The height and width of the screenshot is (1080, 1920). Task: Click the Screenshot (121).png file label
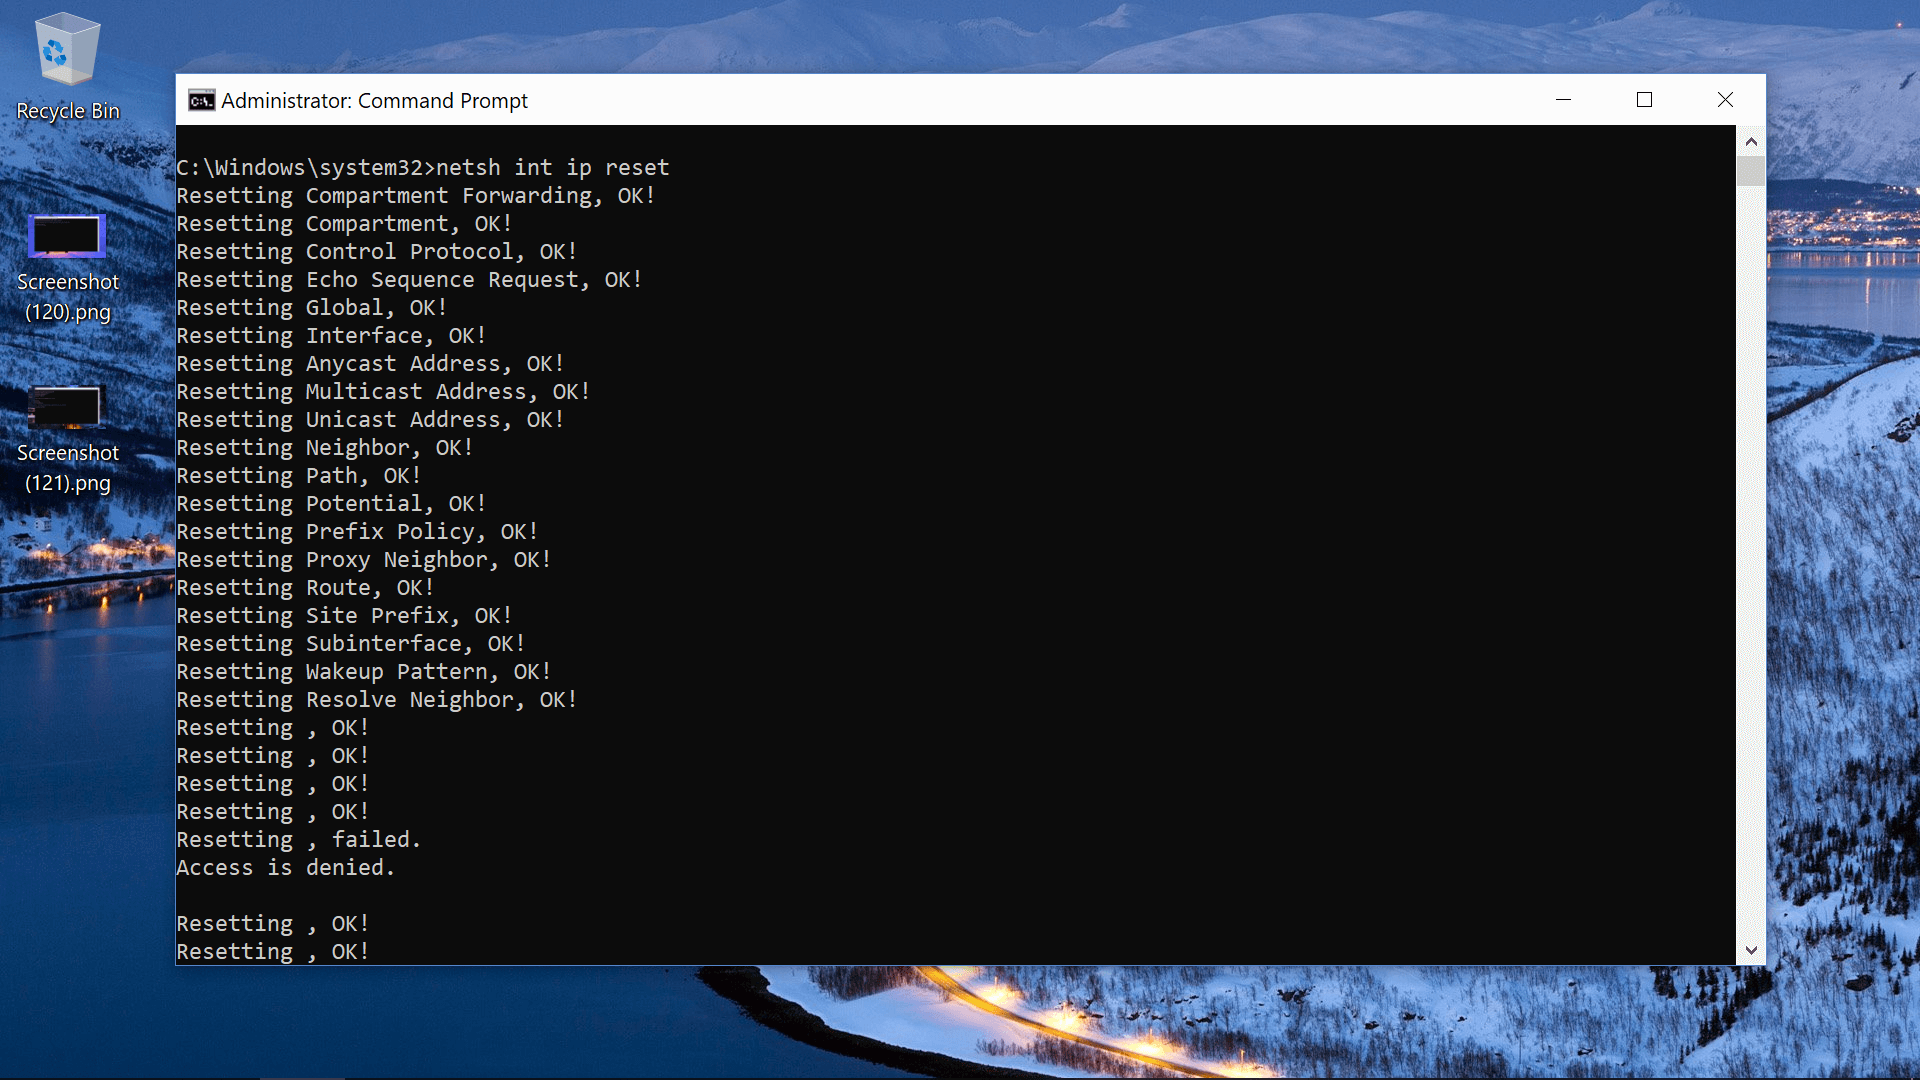click(x=67, y=468)
